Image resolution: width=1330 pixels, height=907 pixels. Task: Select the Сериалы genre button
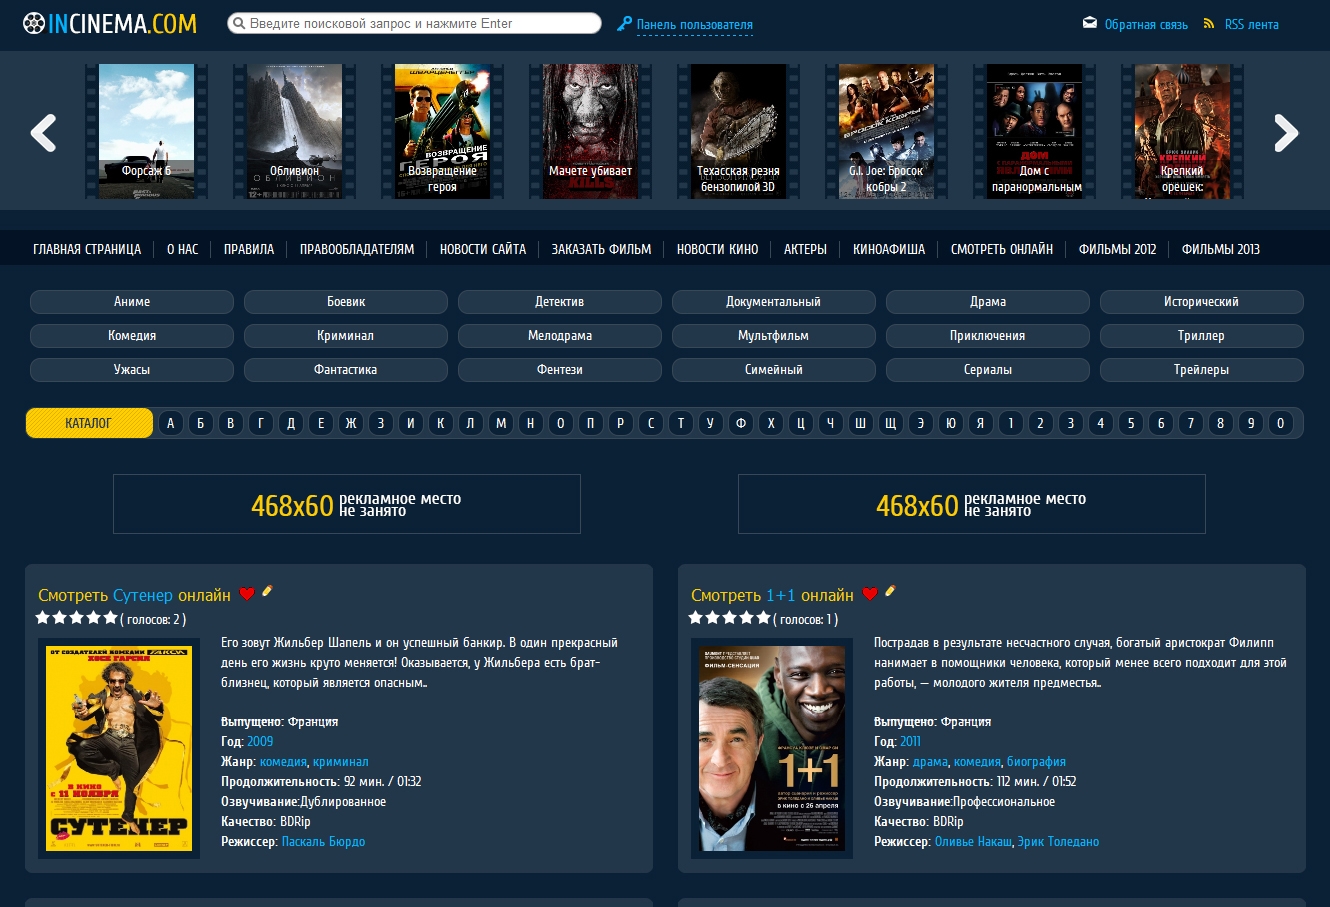[988, 370]
